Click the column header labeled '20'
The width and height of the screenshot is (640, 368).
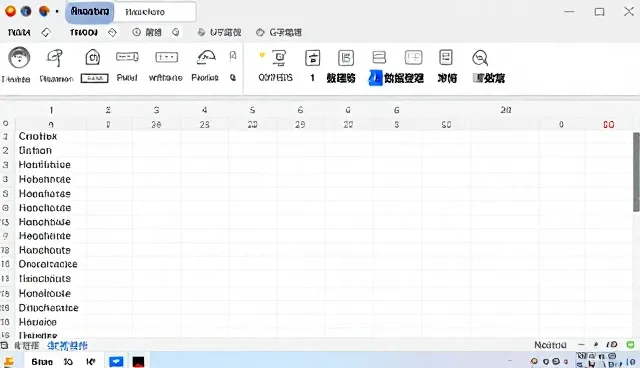(506, 110)
